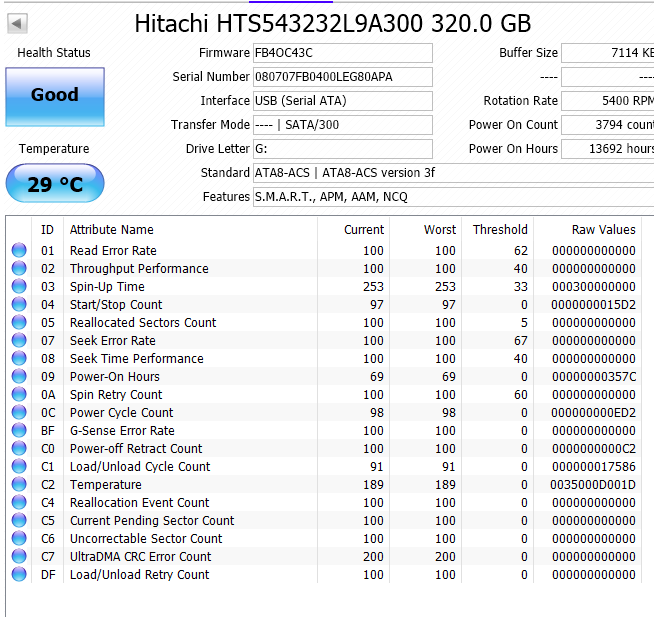The image size is (654, 617).
Task: Select the Load/Unload Retry Count attribute name
Action: coord(139,574)
